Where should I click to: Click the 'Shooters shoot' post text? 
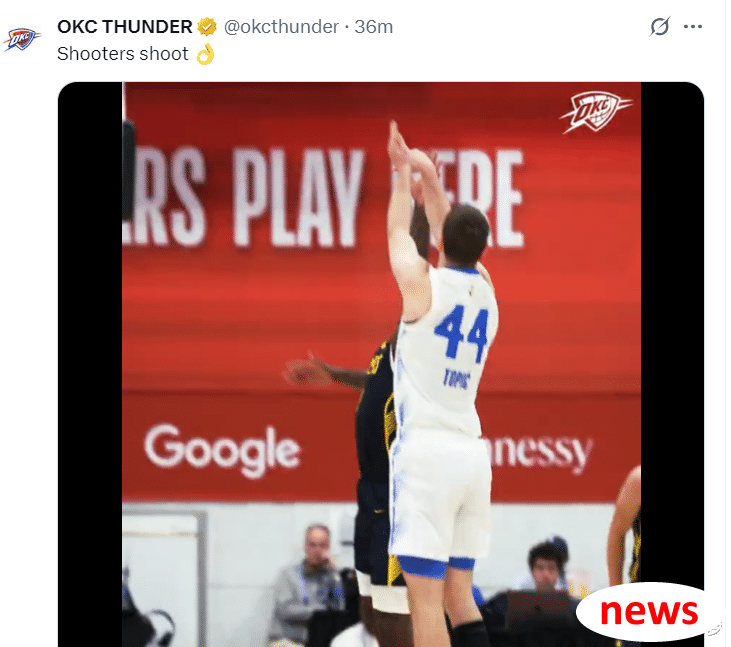tap(123, 54)
